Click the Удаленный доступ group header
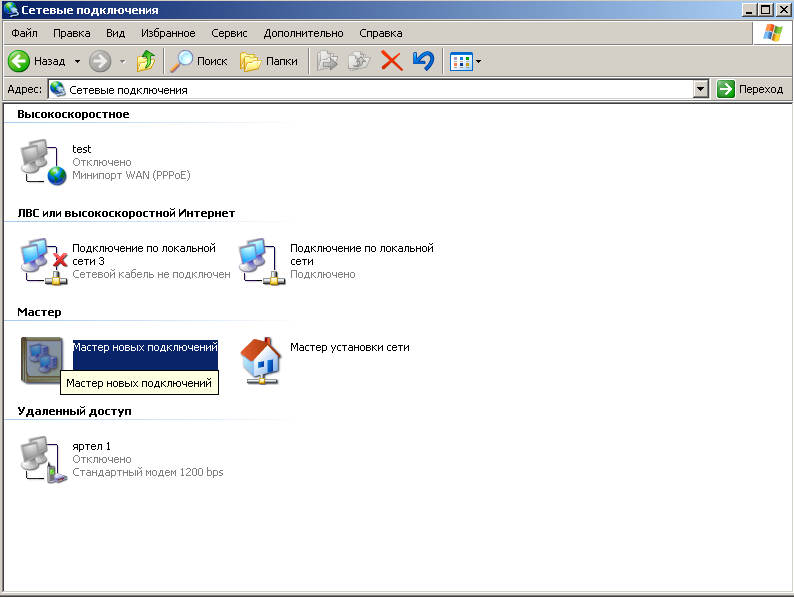Image resolution: width=794 pixels, height=598 pixels. click(x=74, y=411)
